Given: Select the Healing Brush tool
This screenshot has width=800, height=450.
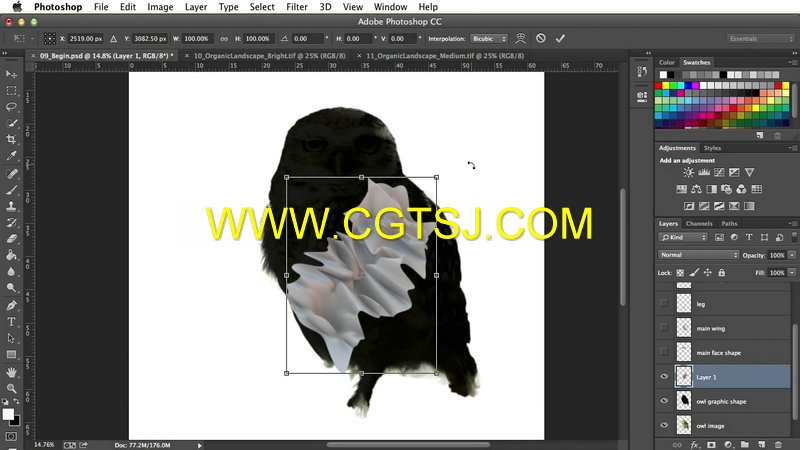Looking at the screenshot, I should pyautogui.click(x=11, y=174).
